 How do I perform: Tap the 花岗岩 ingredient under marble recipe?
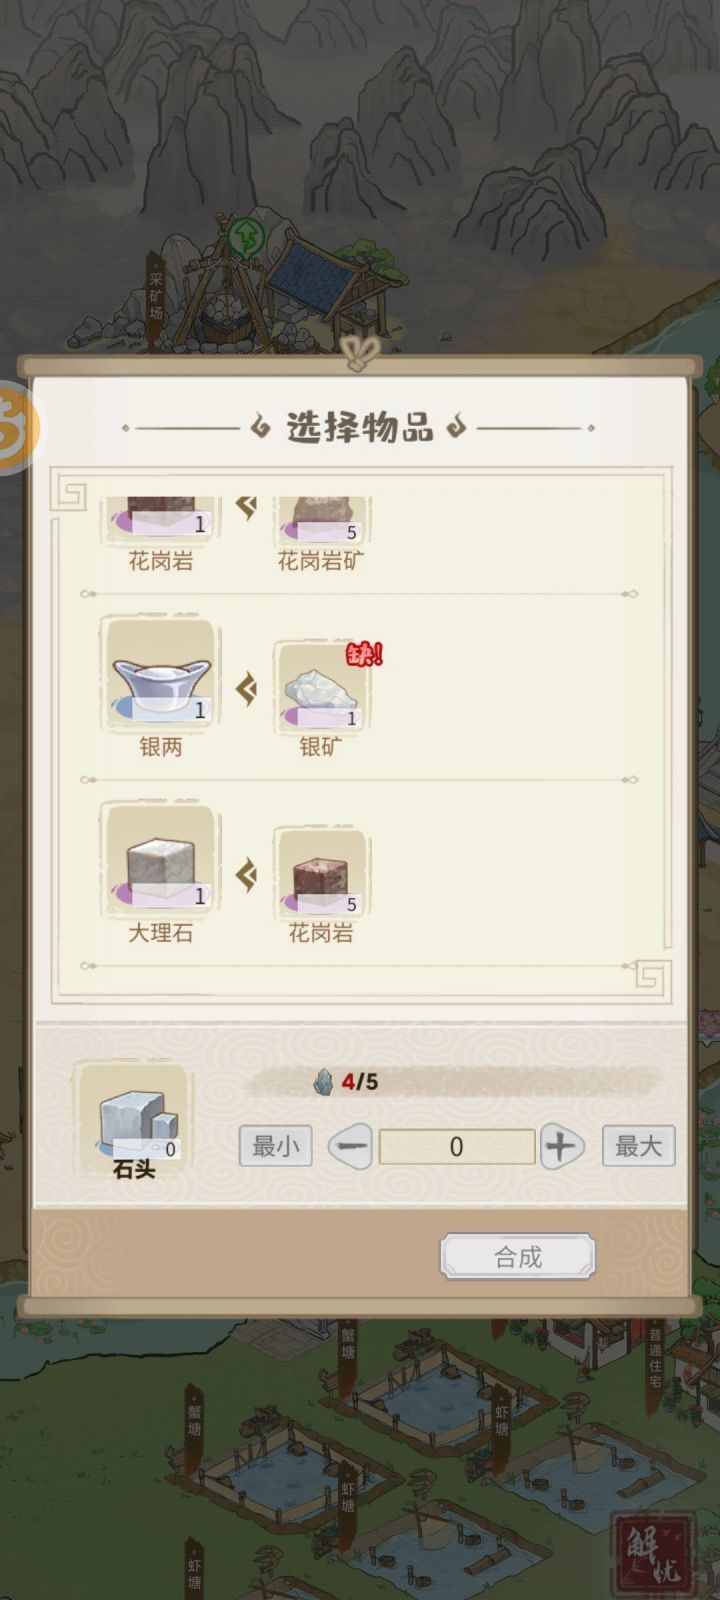tap(321, 875)
